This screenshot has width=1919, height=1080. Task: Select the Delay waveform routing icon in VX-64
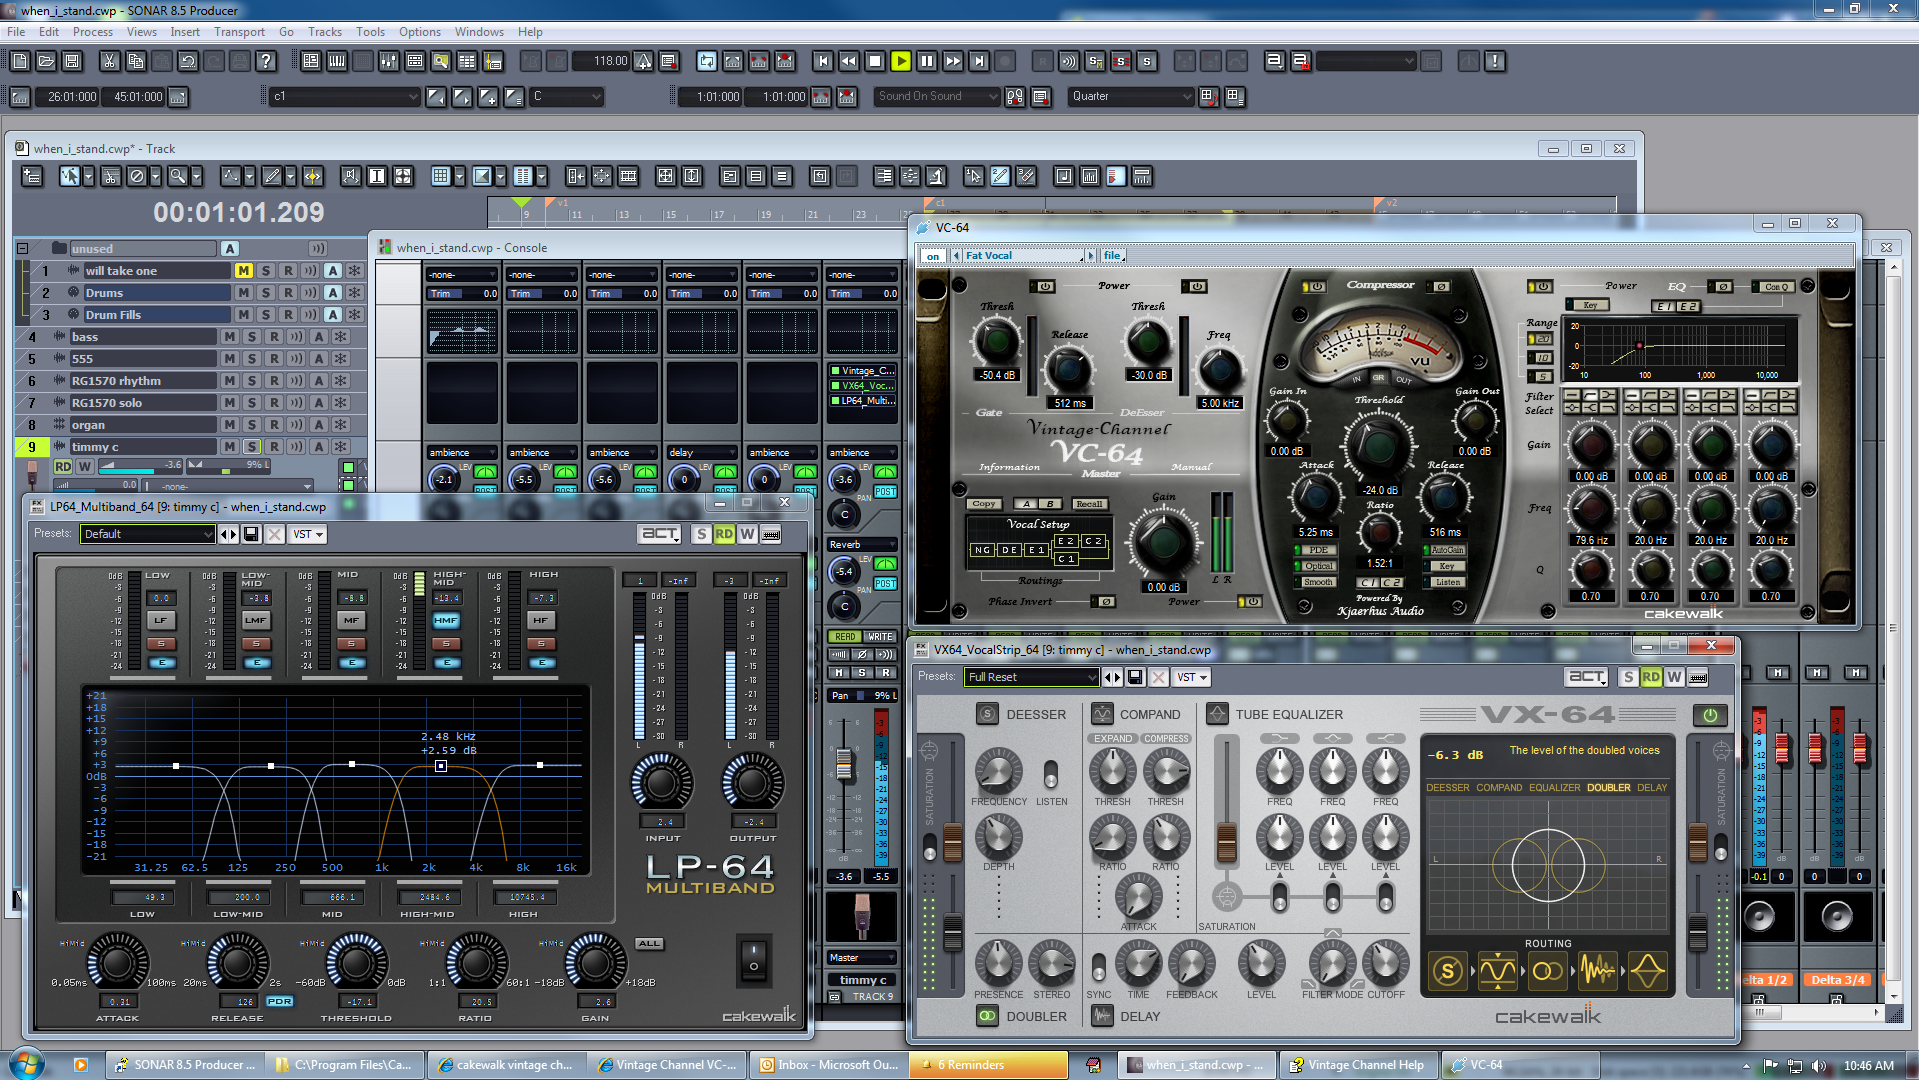tap(1597, 970)
